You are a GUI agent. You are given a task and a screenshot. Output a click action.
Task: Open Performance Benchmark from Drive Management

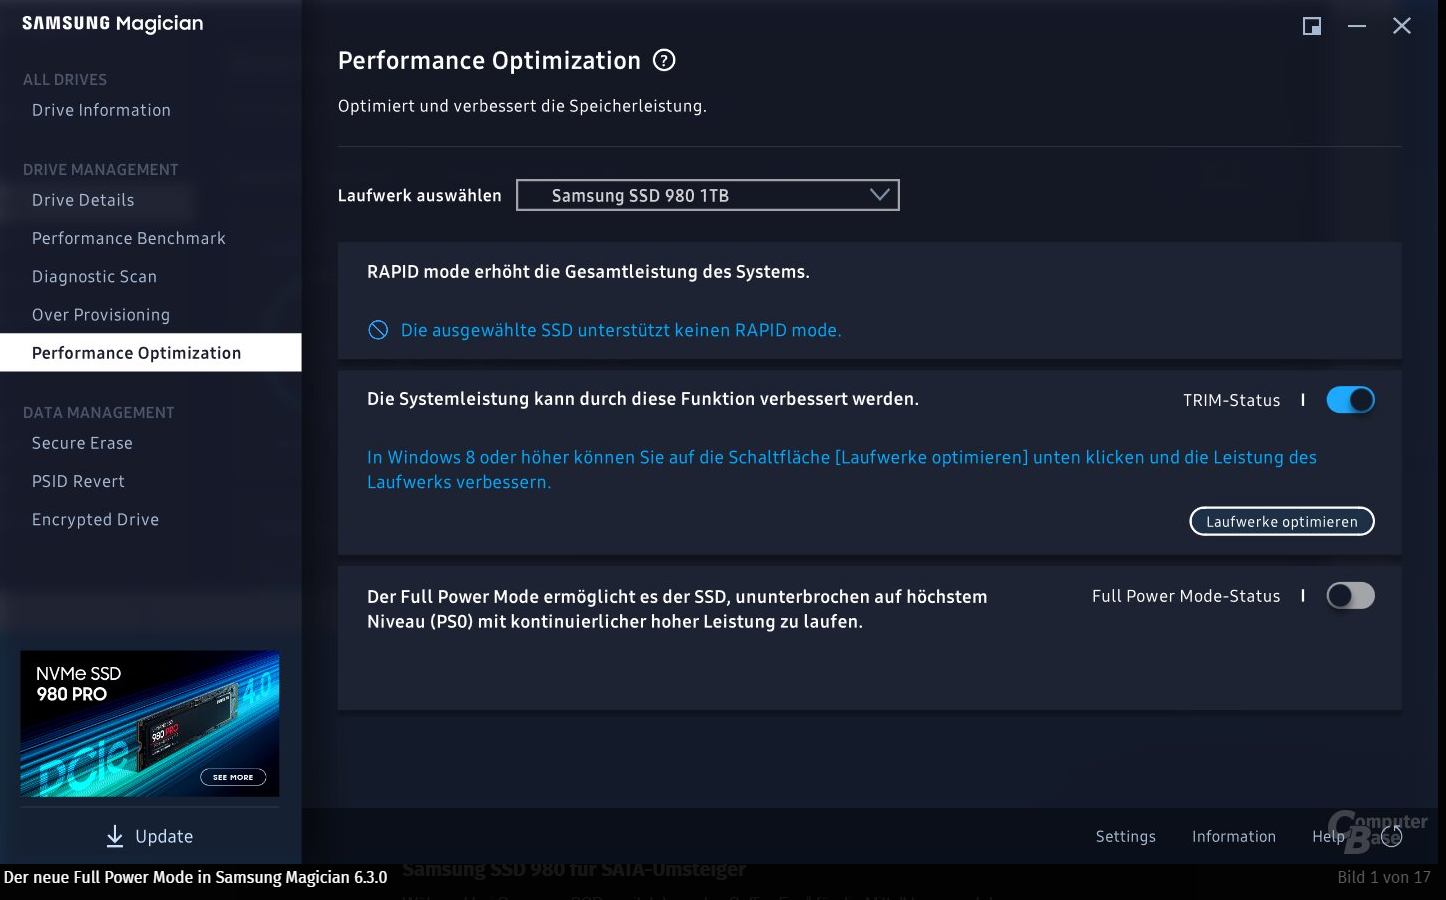pos(128,238)
